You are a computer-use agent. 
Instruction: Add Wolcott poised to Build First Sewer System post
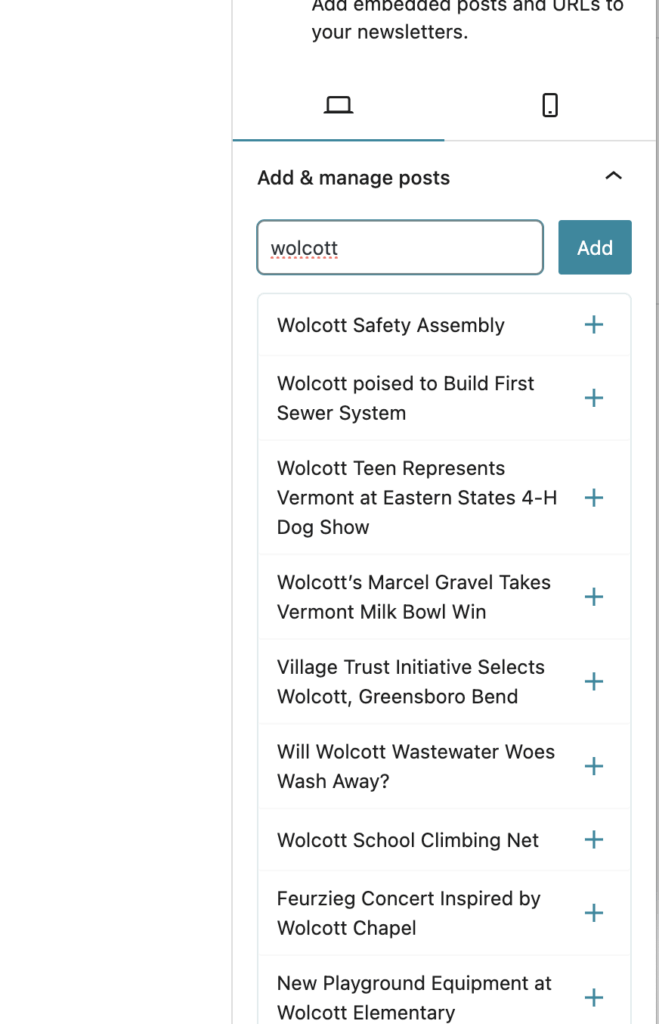tap(594, 398)
